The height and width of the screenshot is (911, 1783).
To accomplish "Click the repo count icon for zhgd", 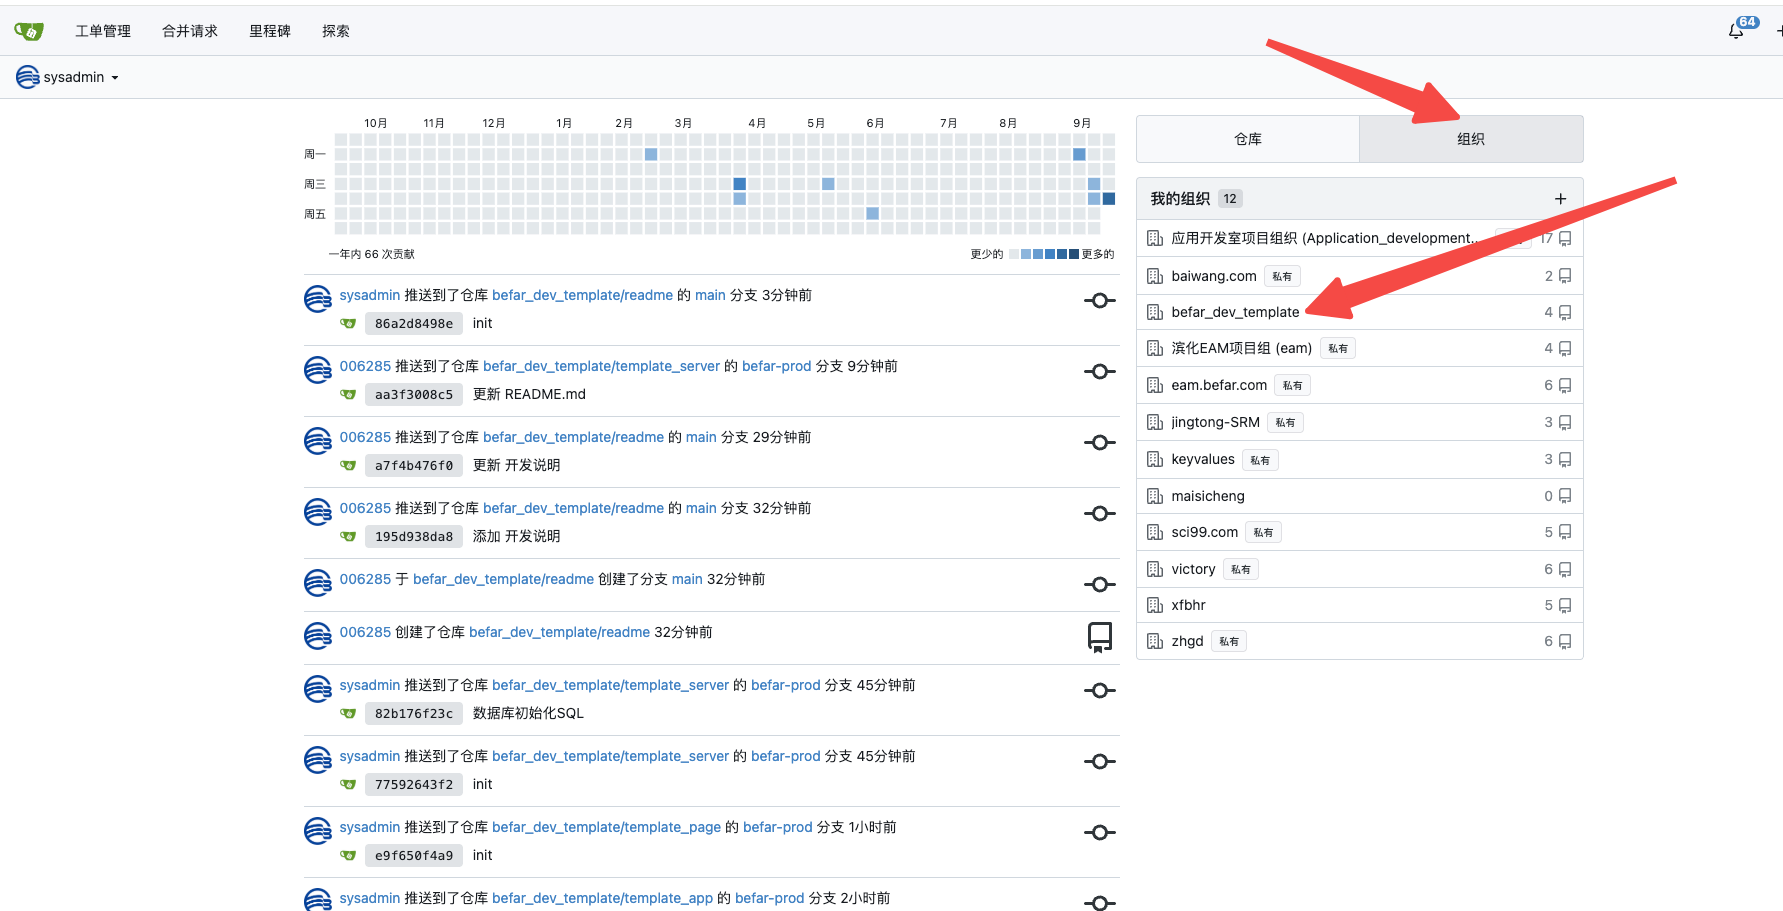I will (x=1565, y=641).
